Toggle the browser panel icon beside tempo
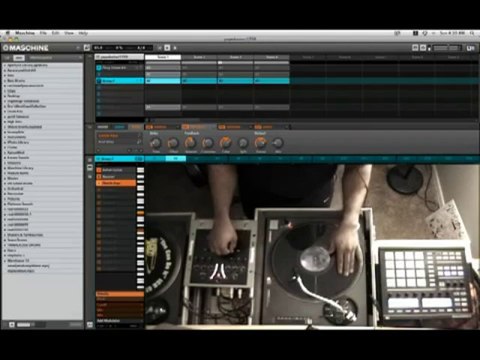This screenshot has width=480, height=360. click(87, 48)
